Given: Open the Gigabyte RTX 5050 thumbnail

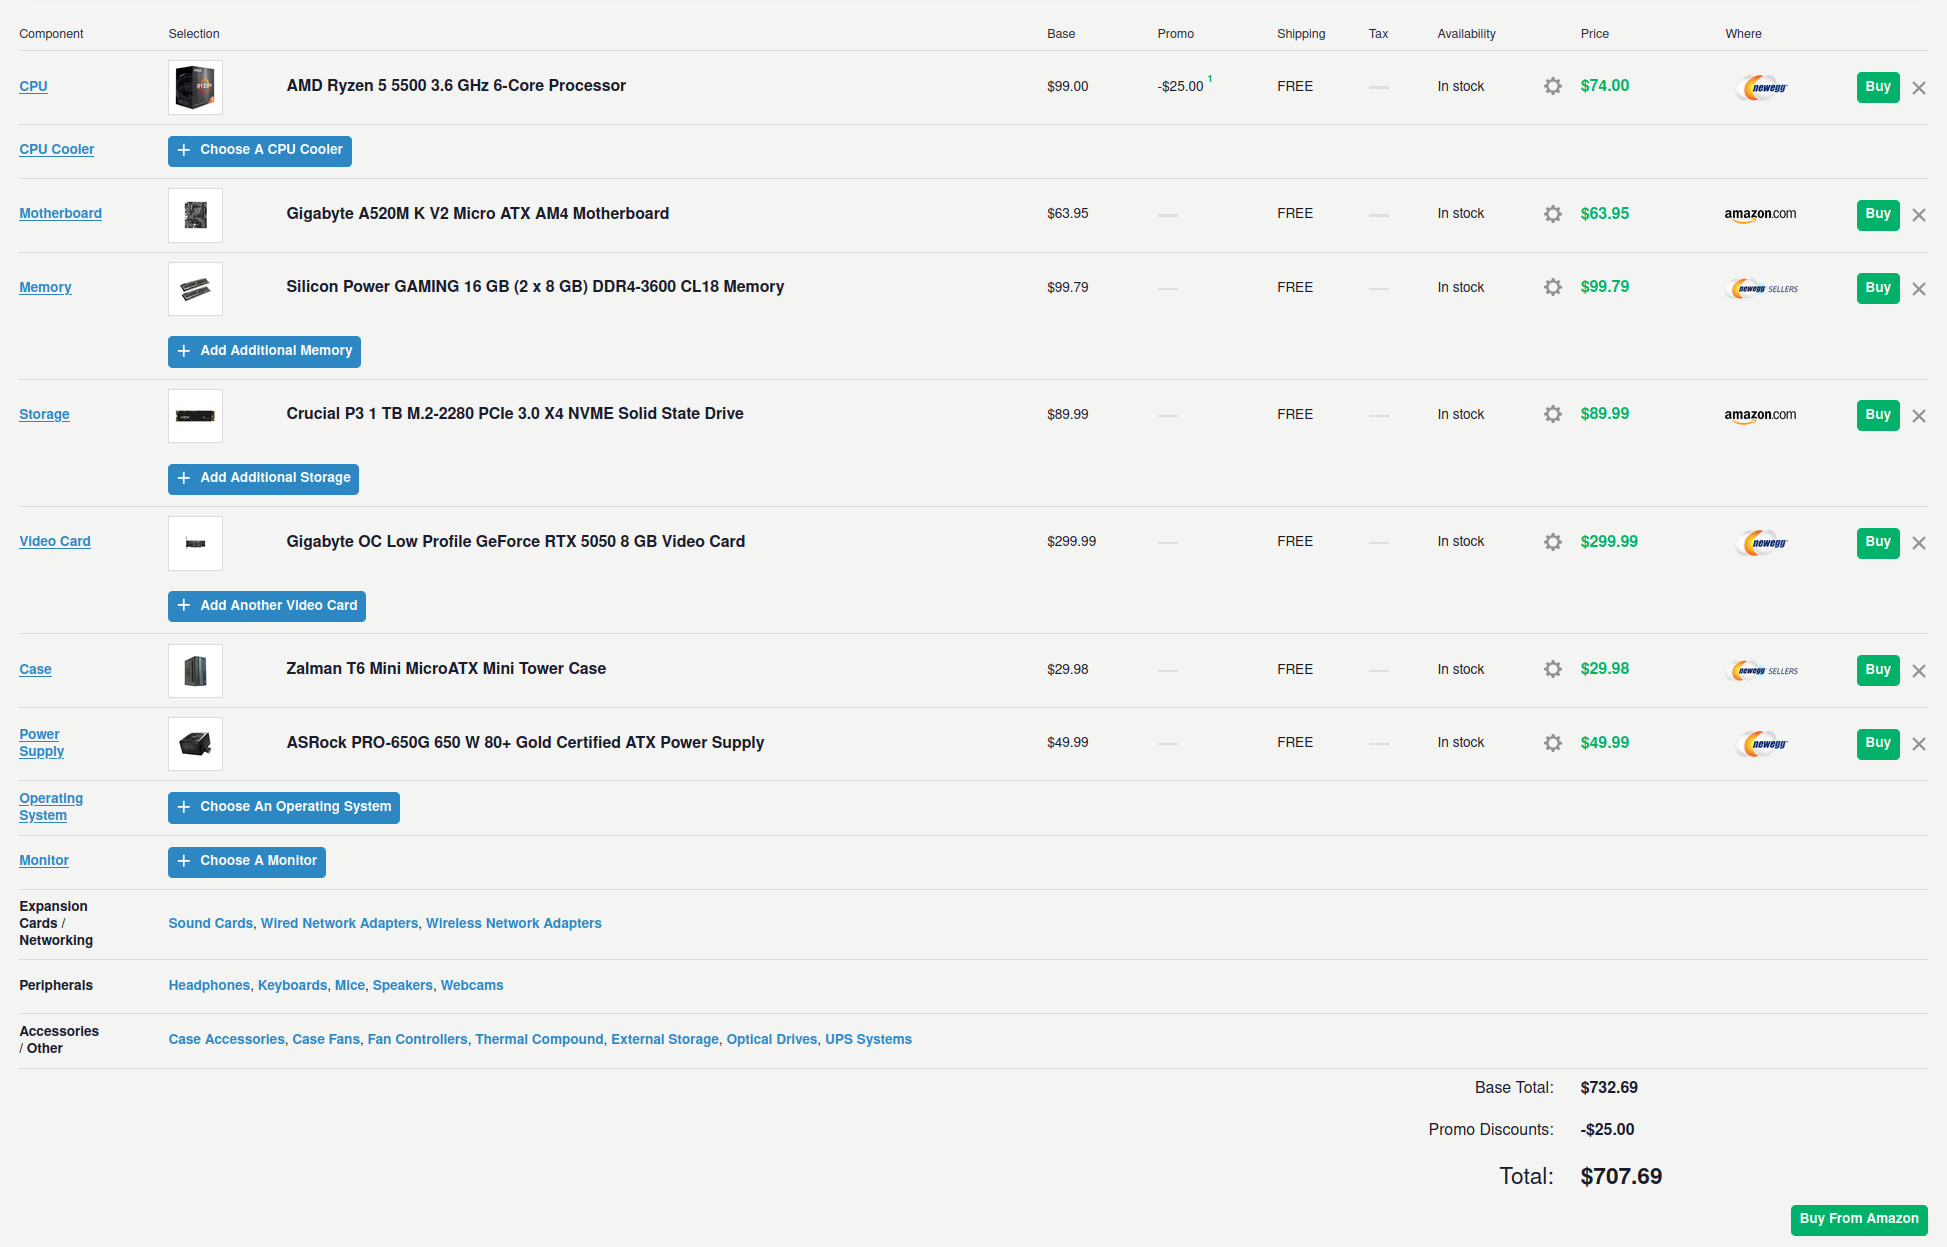Looking at the screenshot, I should point(195,543).
